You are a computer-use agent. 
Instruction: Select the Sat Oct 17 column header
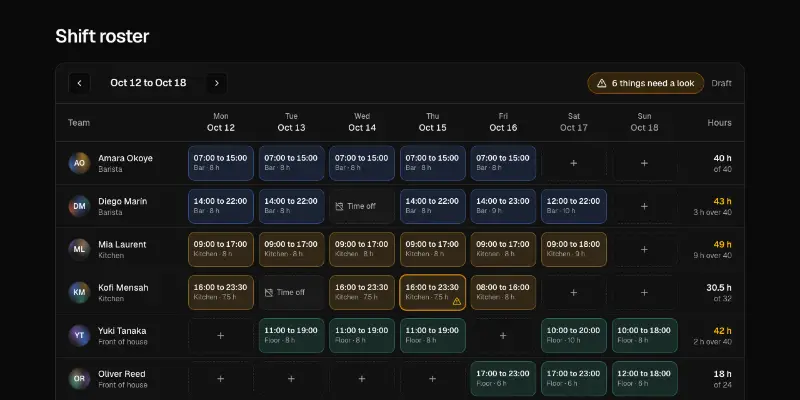573,122
